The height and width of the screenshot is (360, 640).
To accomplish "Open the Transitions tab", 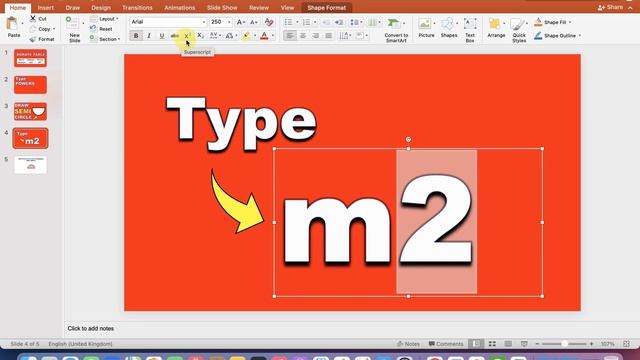I will click(137, 7).
